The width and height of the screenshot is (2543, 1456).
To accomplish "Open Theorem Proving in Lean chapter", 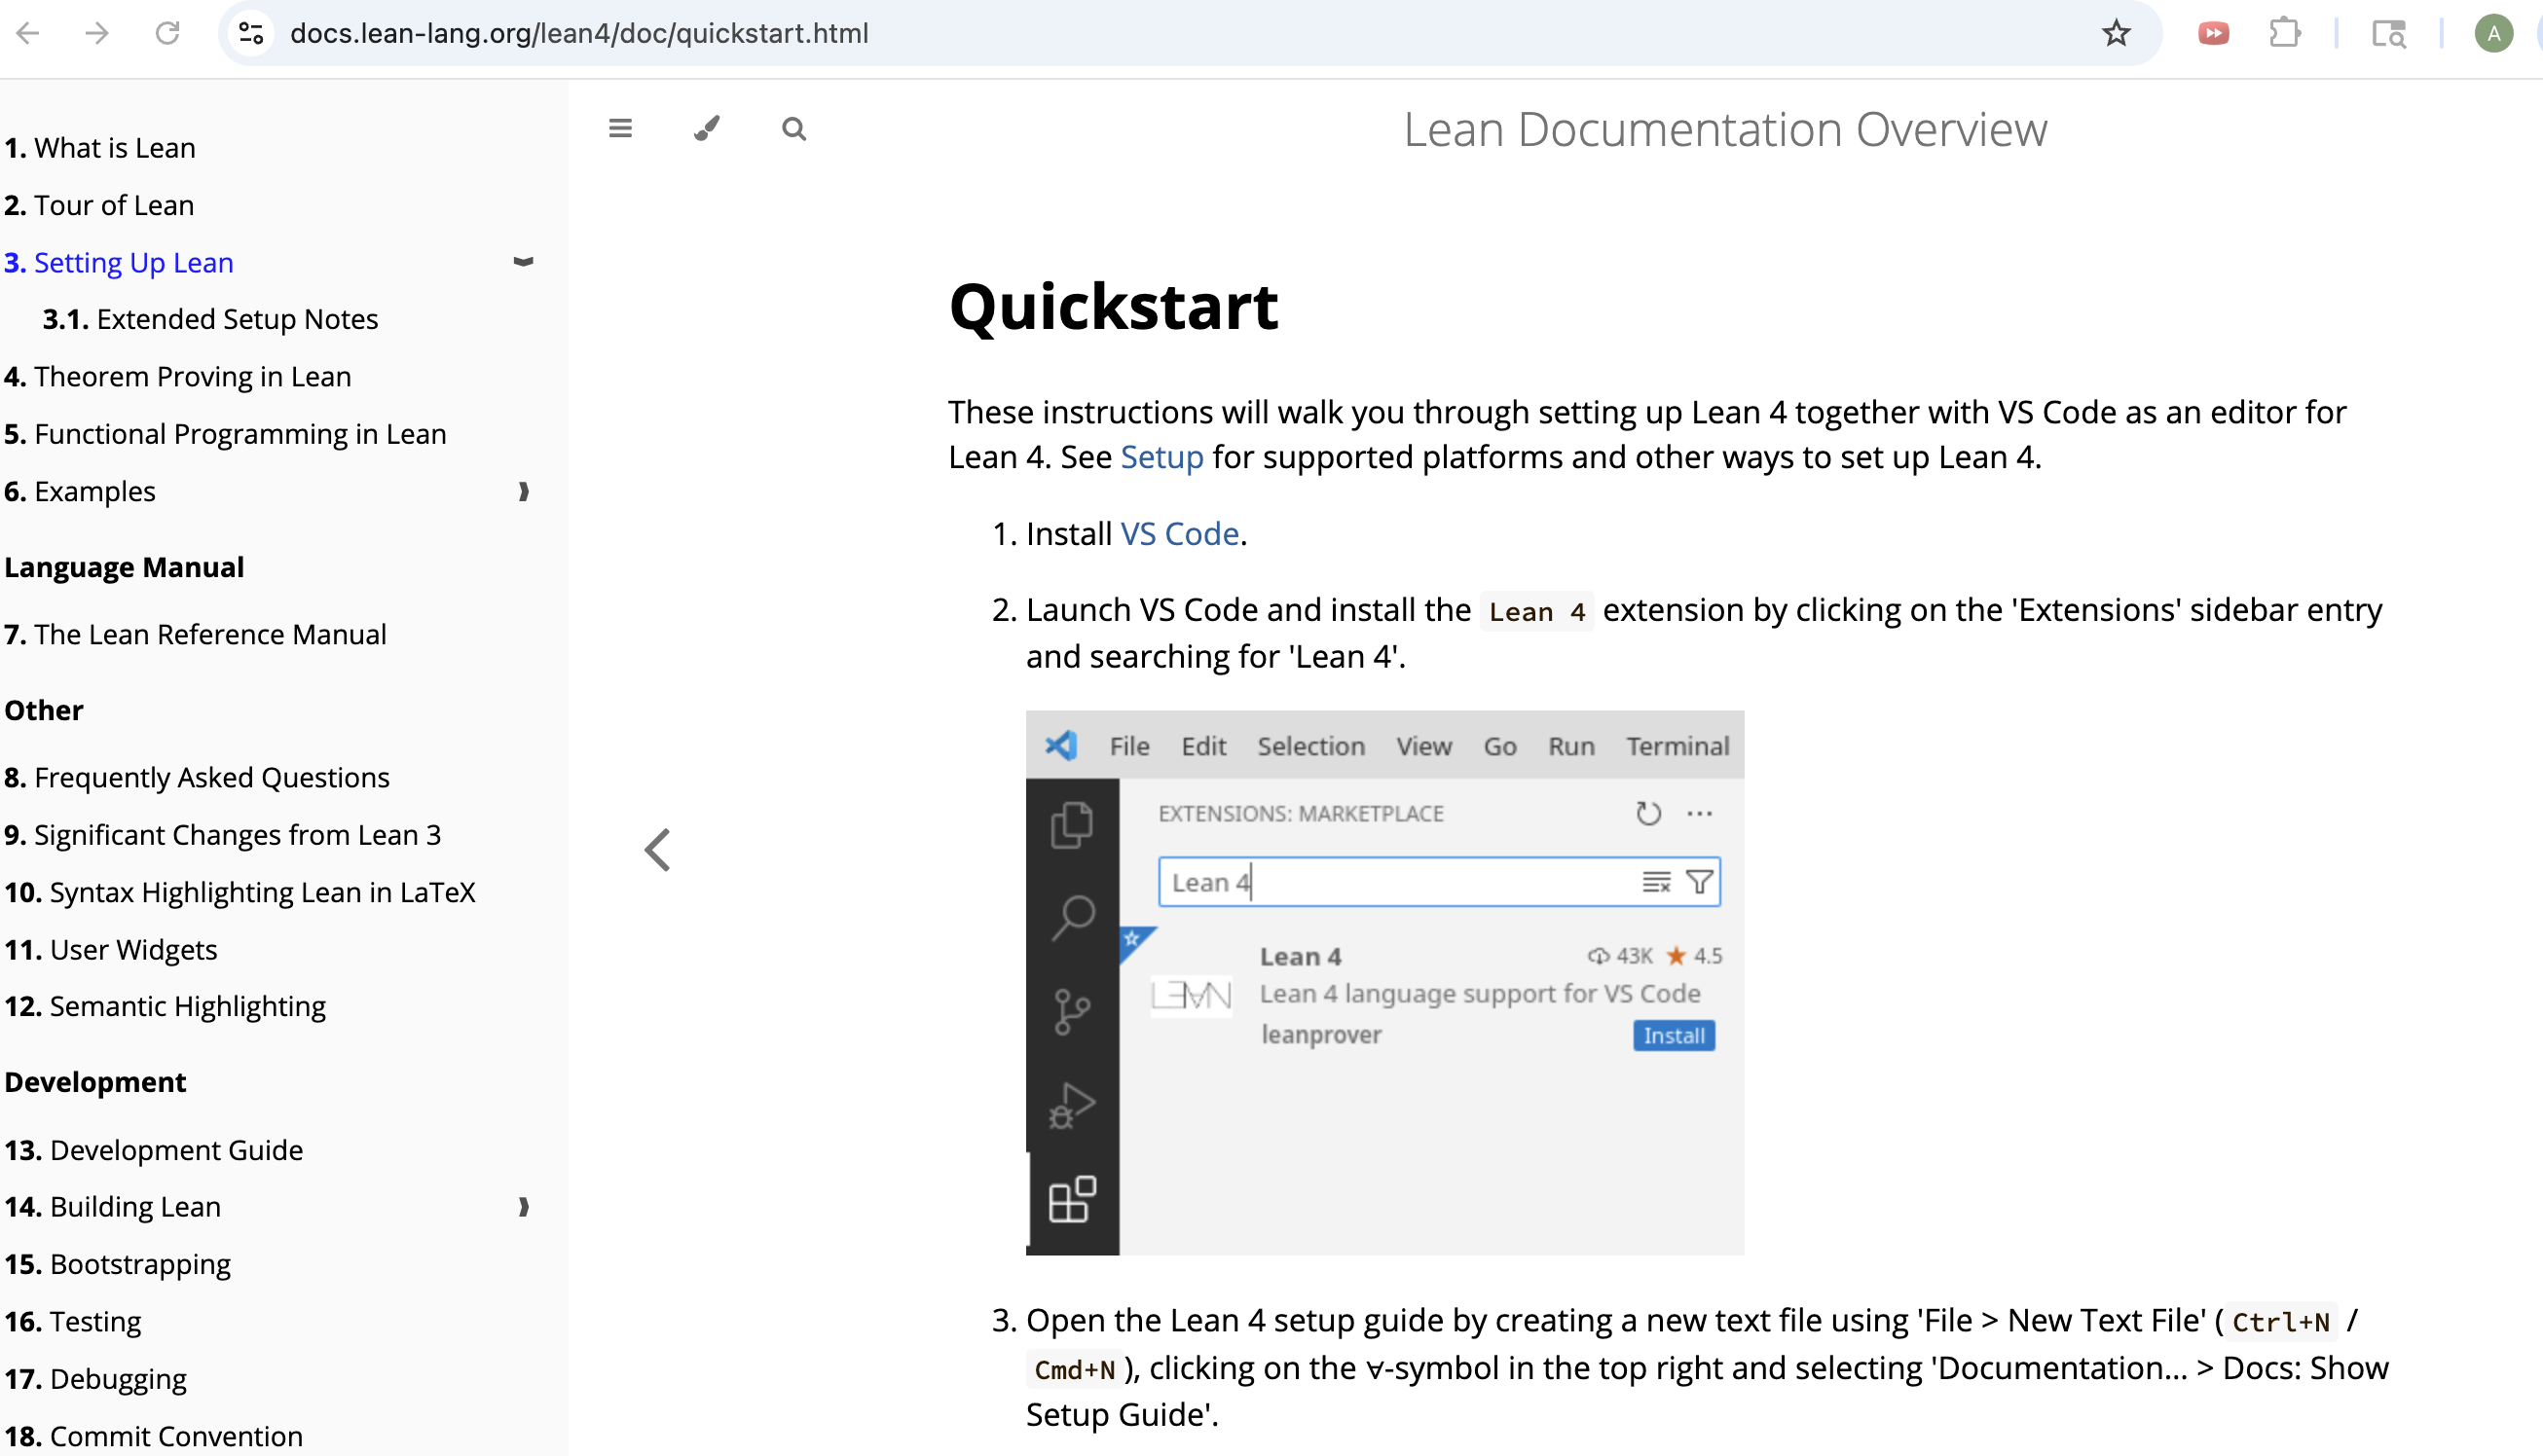I will [192, 377].
